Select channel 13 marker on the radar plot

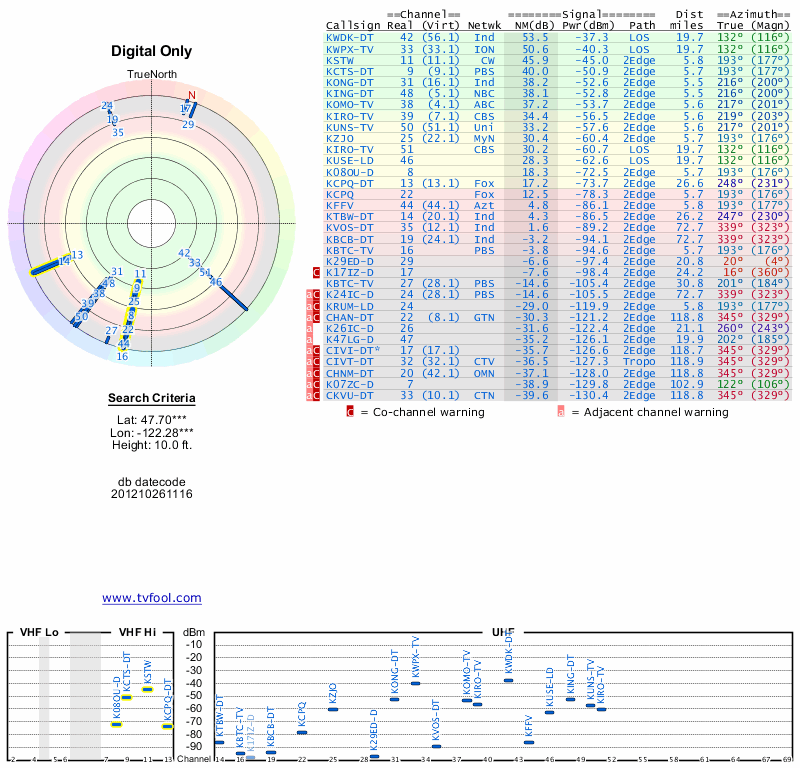pyautogui.click(x=77, y=256)
